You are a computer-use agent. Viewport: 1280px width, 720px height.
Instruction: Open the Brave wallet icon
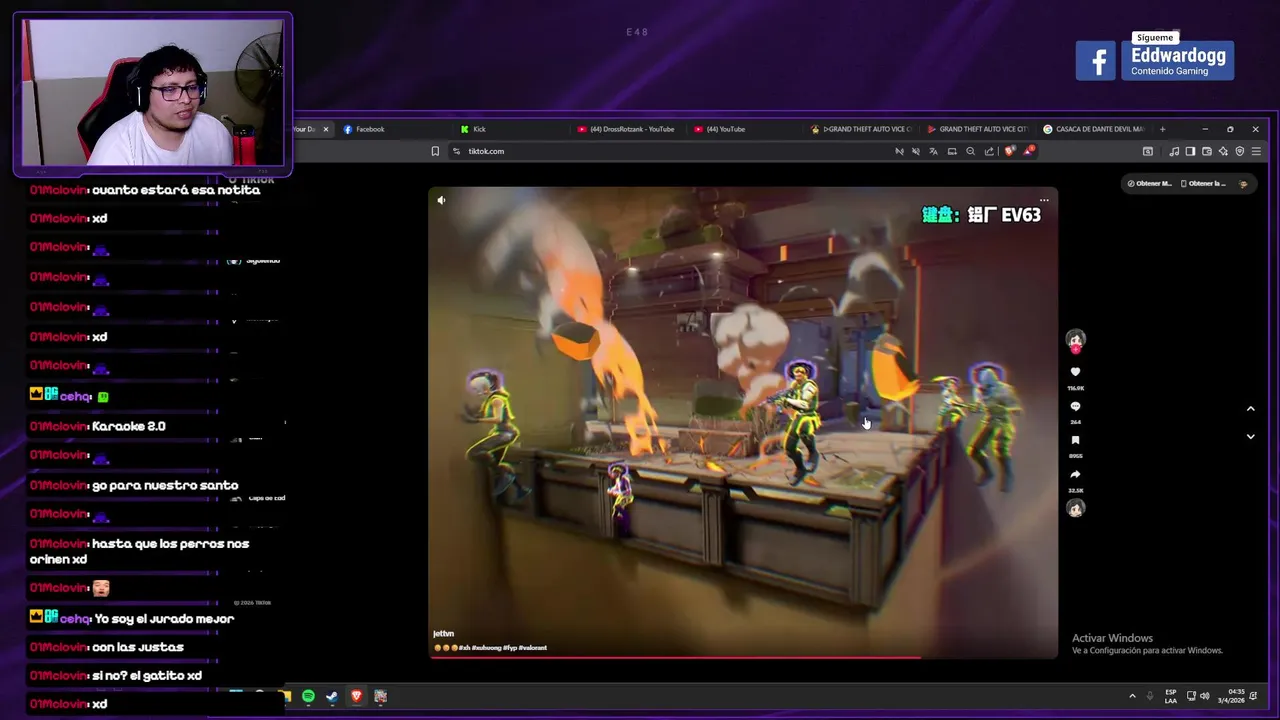(1207, 151)
